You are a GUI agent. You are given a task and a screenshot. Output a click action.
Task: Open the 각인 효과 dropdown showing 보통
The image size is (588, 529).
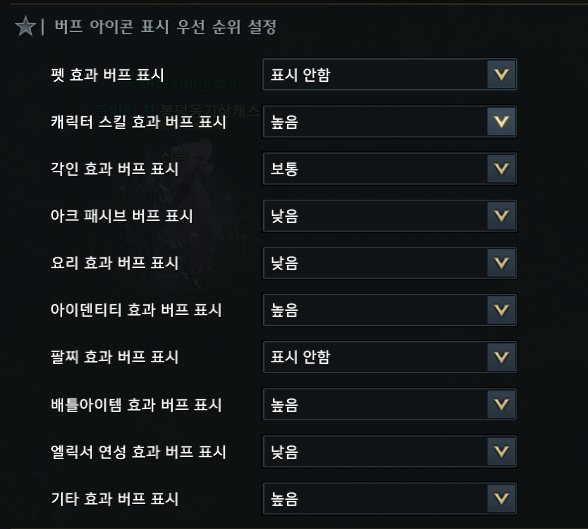[389, 168]
